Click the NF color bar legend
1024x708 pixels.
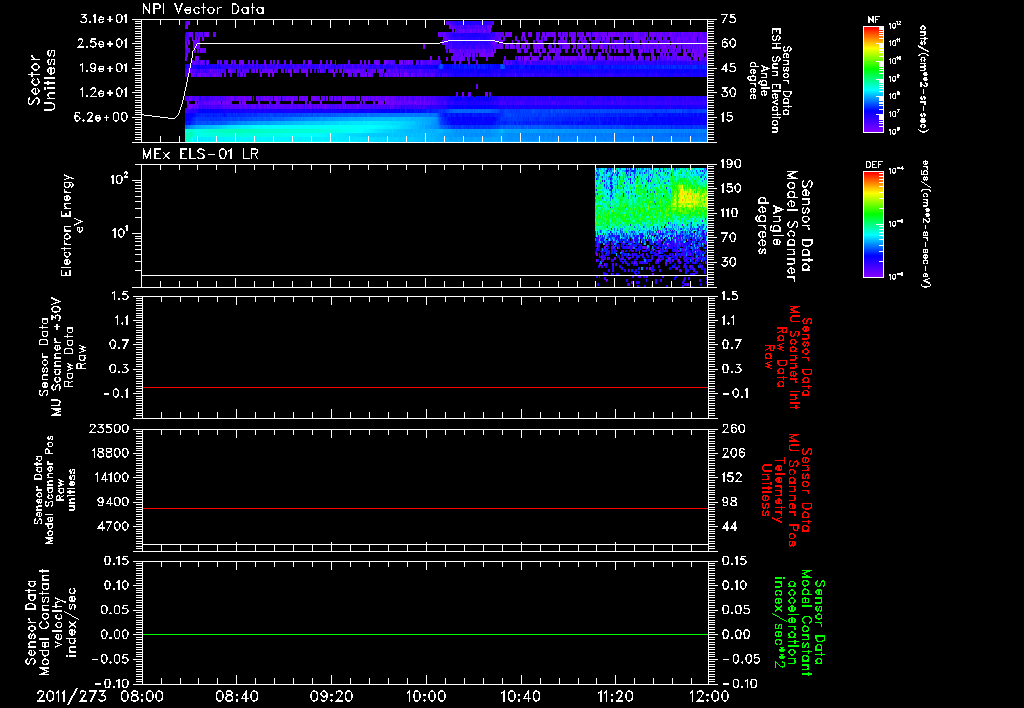[873, 79]
